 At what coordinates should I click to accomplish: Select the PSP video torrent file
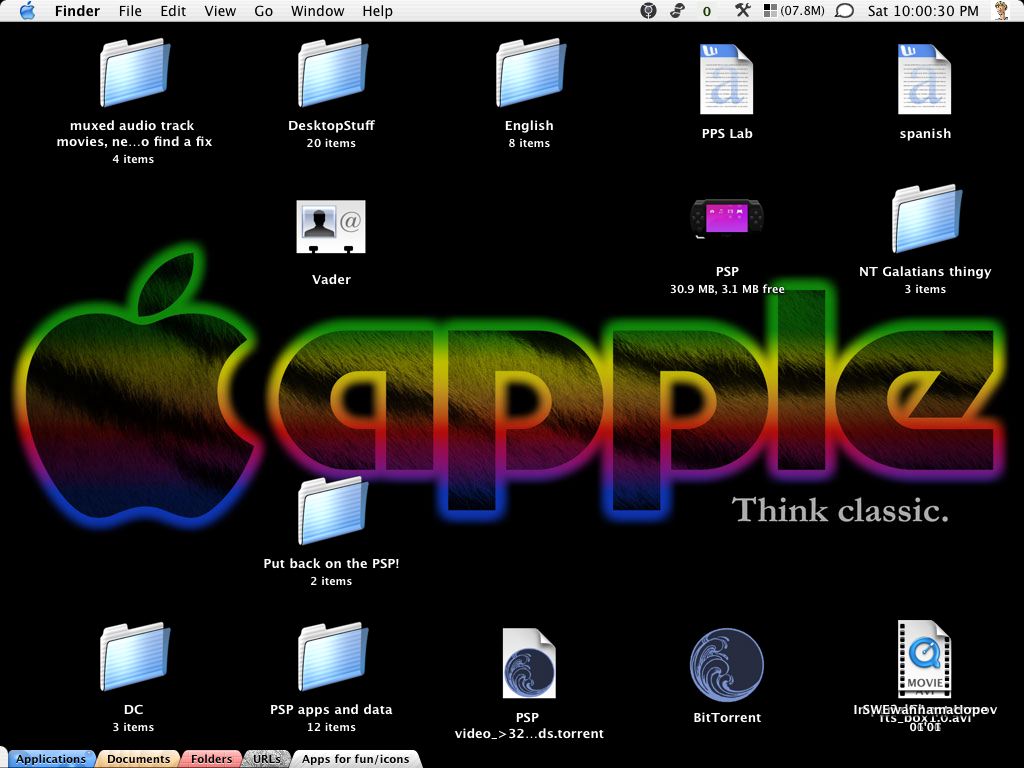[528, 664]
